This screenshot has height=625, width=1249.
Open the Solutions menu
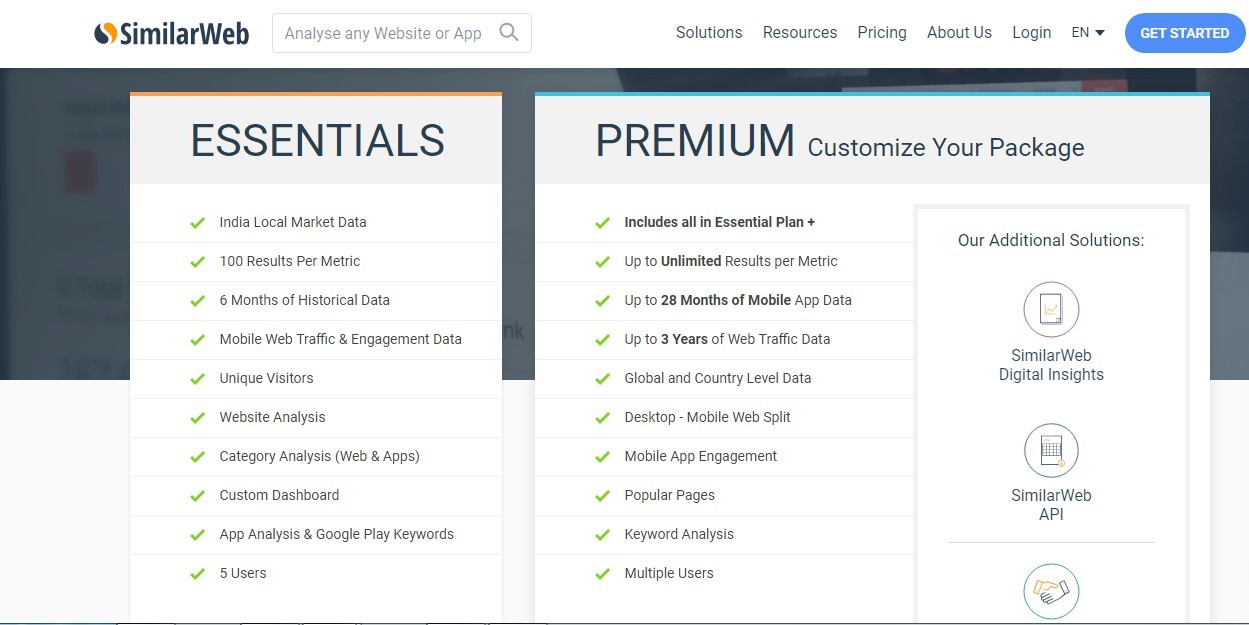[x=709, y=33]
